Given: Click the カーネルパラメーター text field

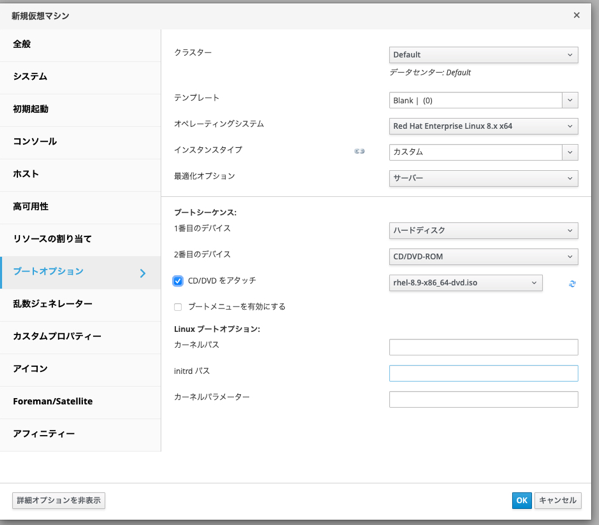Looking at the screenshot, I should [483, 399].
